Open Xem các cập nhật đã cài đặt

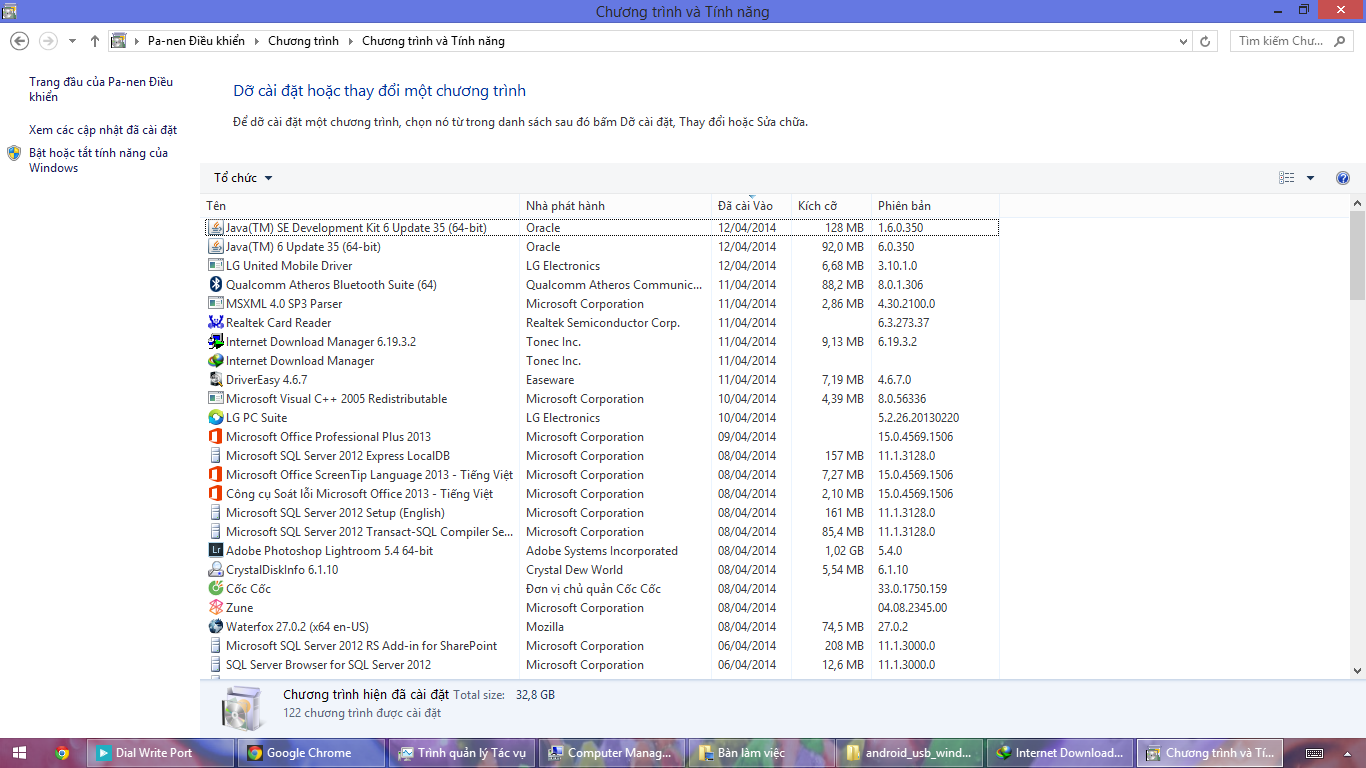tap(103, 130)
